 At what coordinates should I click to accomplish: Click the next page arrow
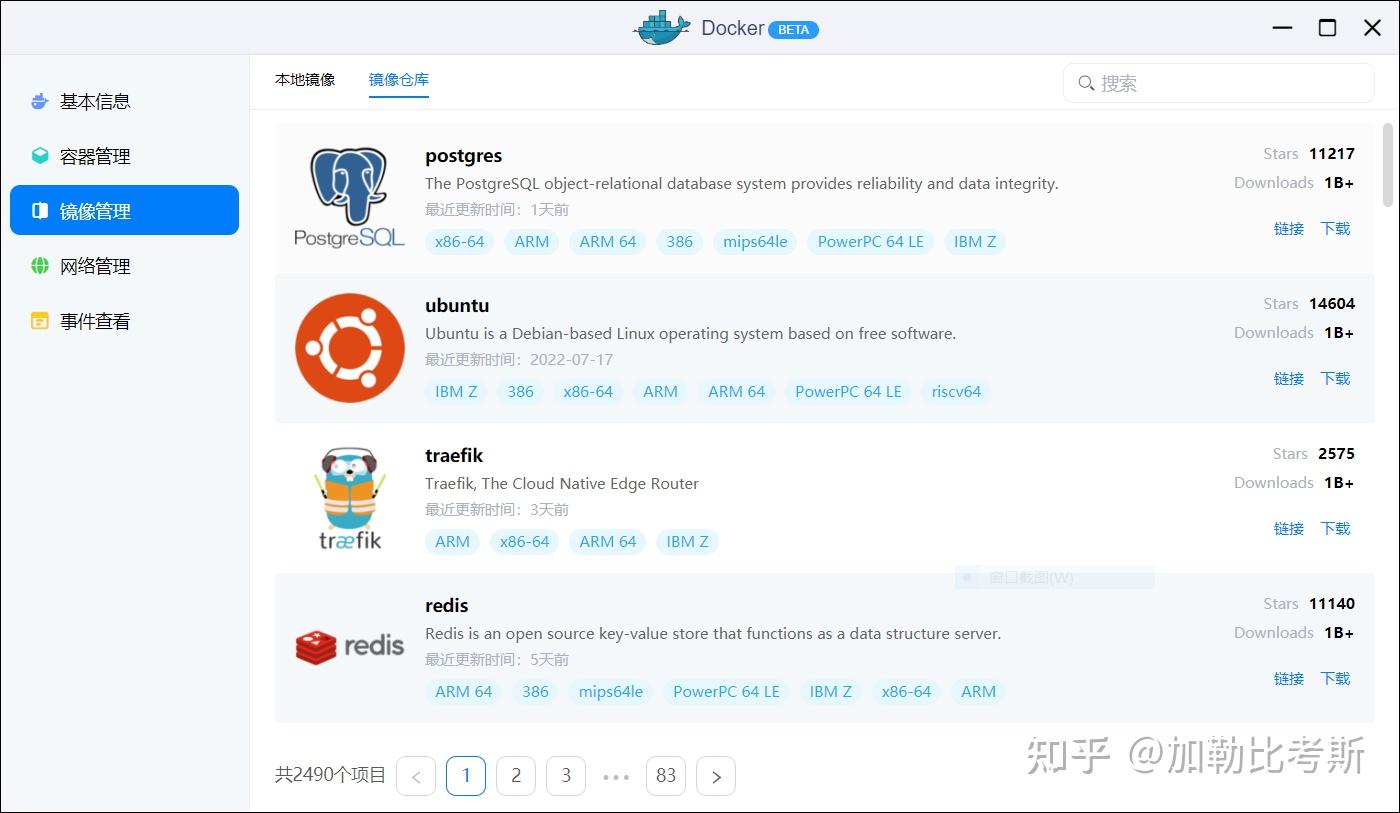716,775
